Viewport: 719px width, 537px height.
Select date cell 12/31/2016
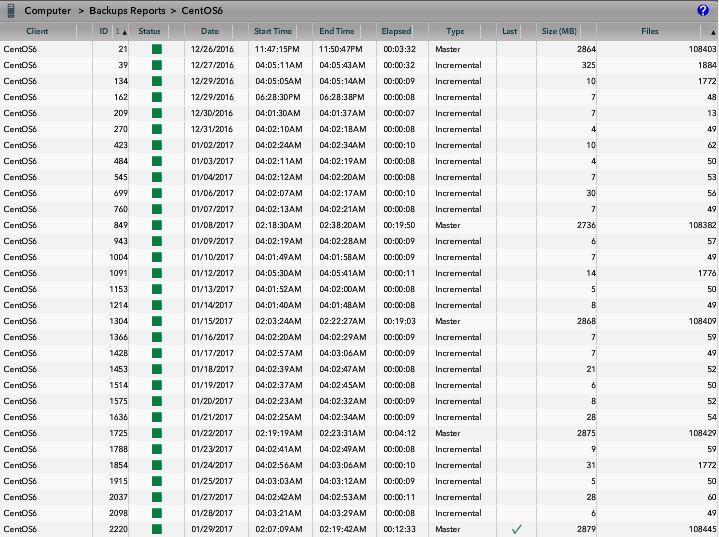click(212, 129)
